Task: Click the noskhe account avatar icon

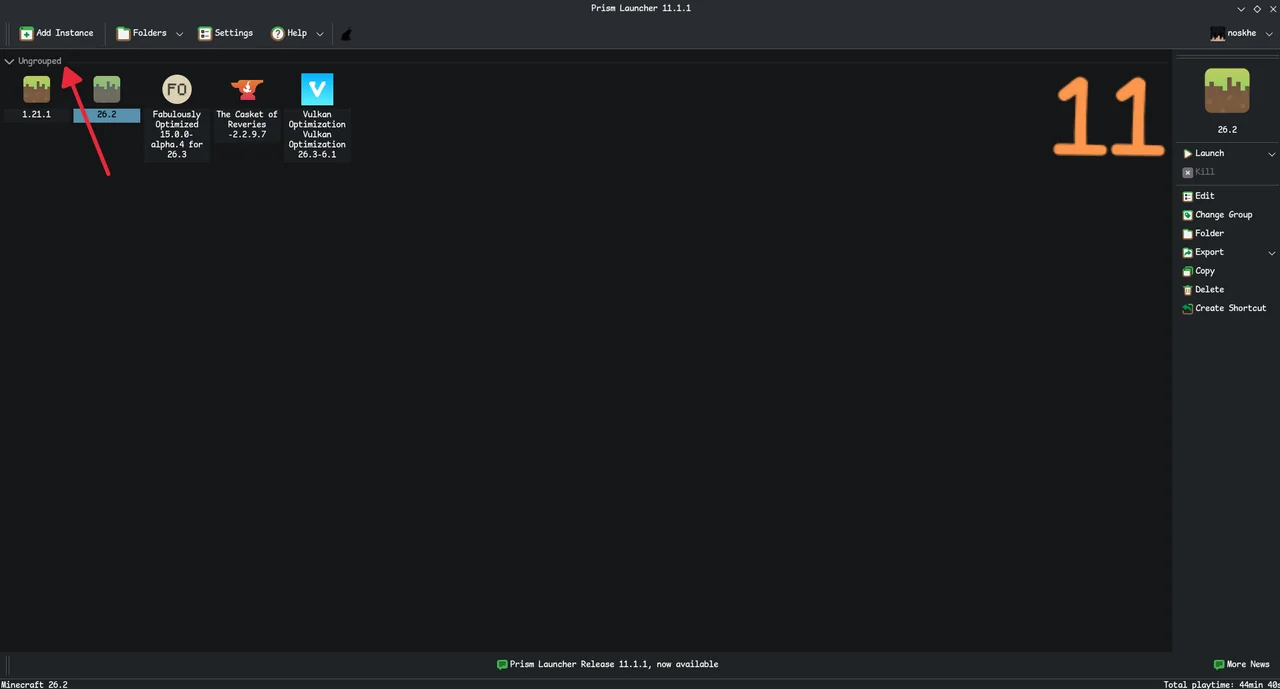Action: coord(1217,33)
